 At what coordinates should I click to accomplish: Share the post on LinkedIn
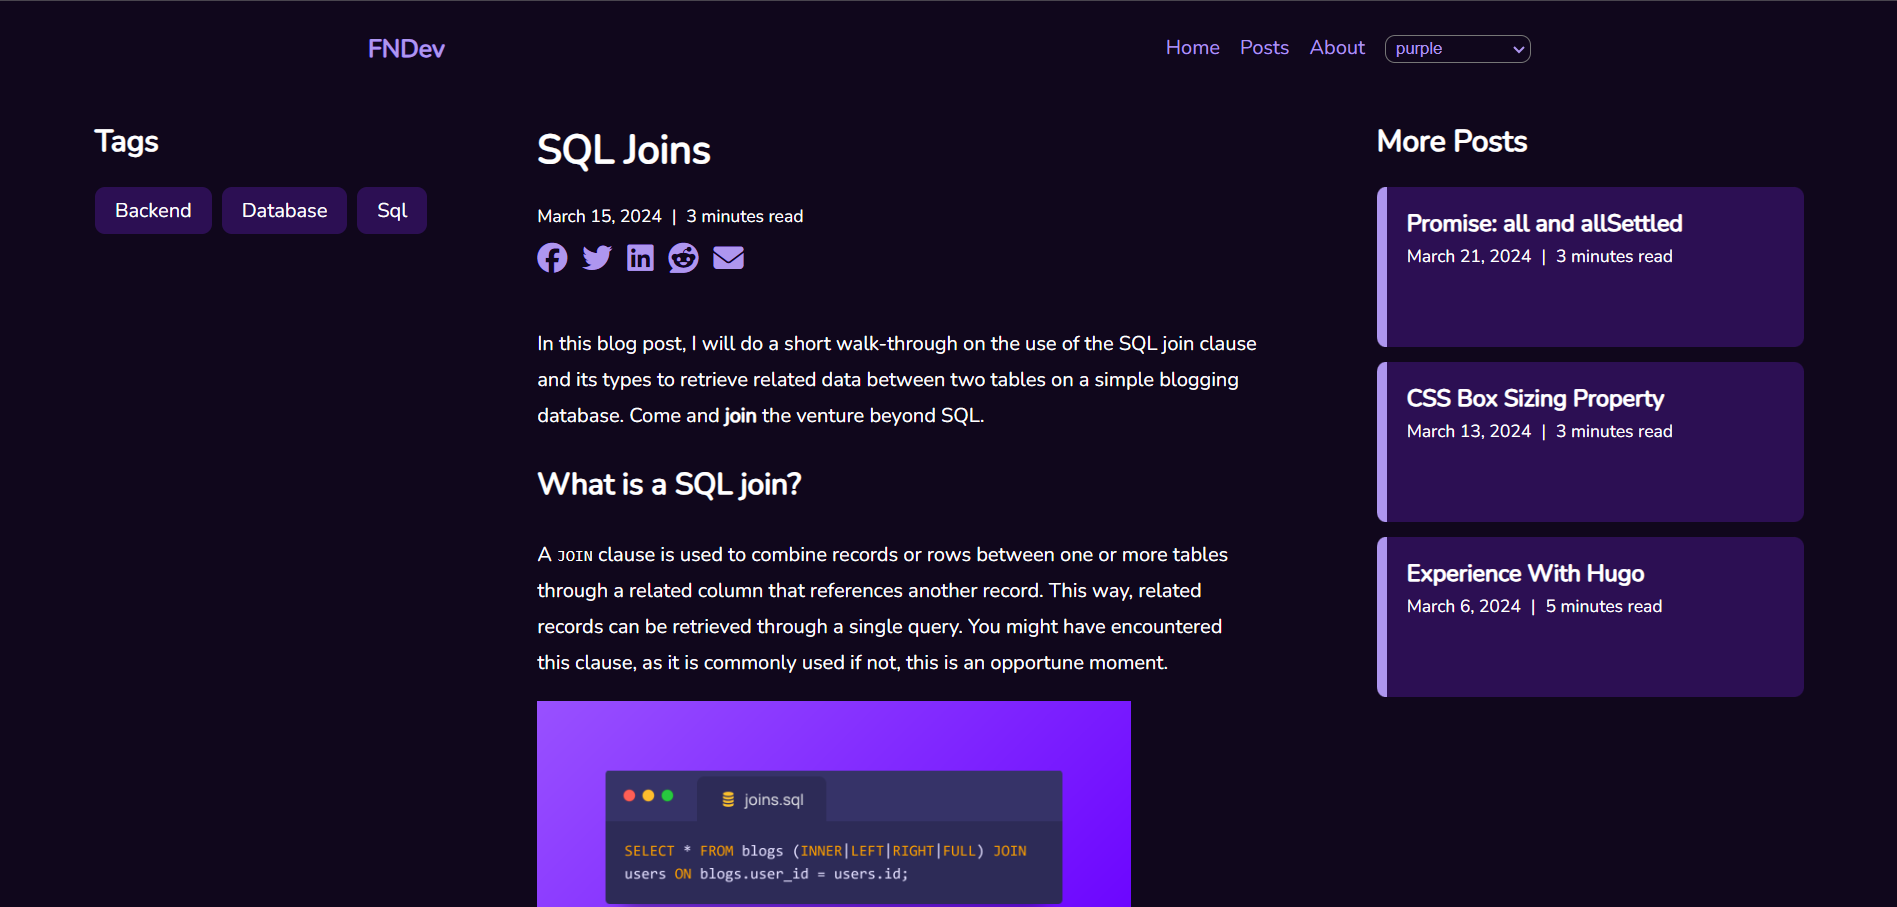coord(639,258)
